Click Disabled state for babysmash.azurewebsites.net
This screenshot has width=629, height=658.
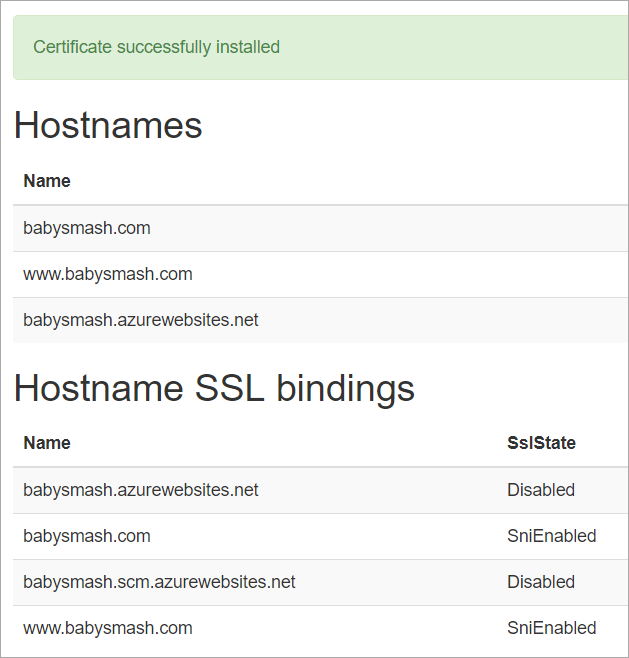coord(541,490)
